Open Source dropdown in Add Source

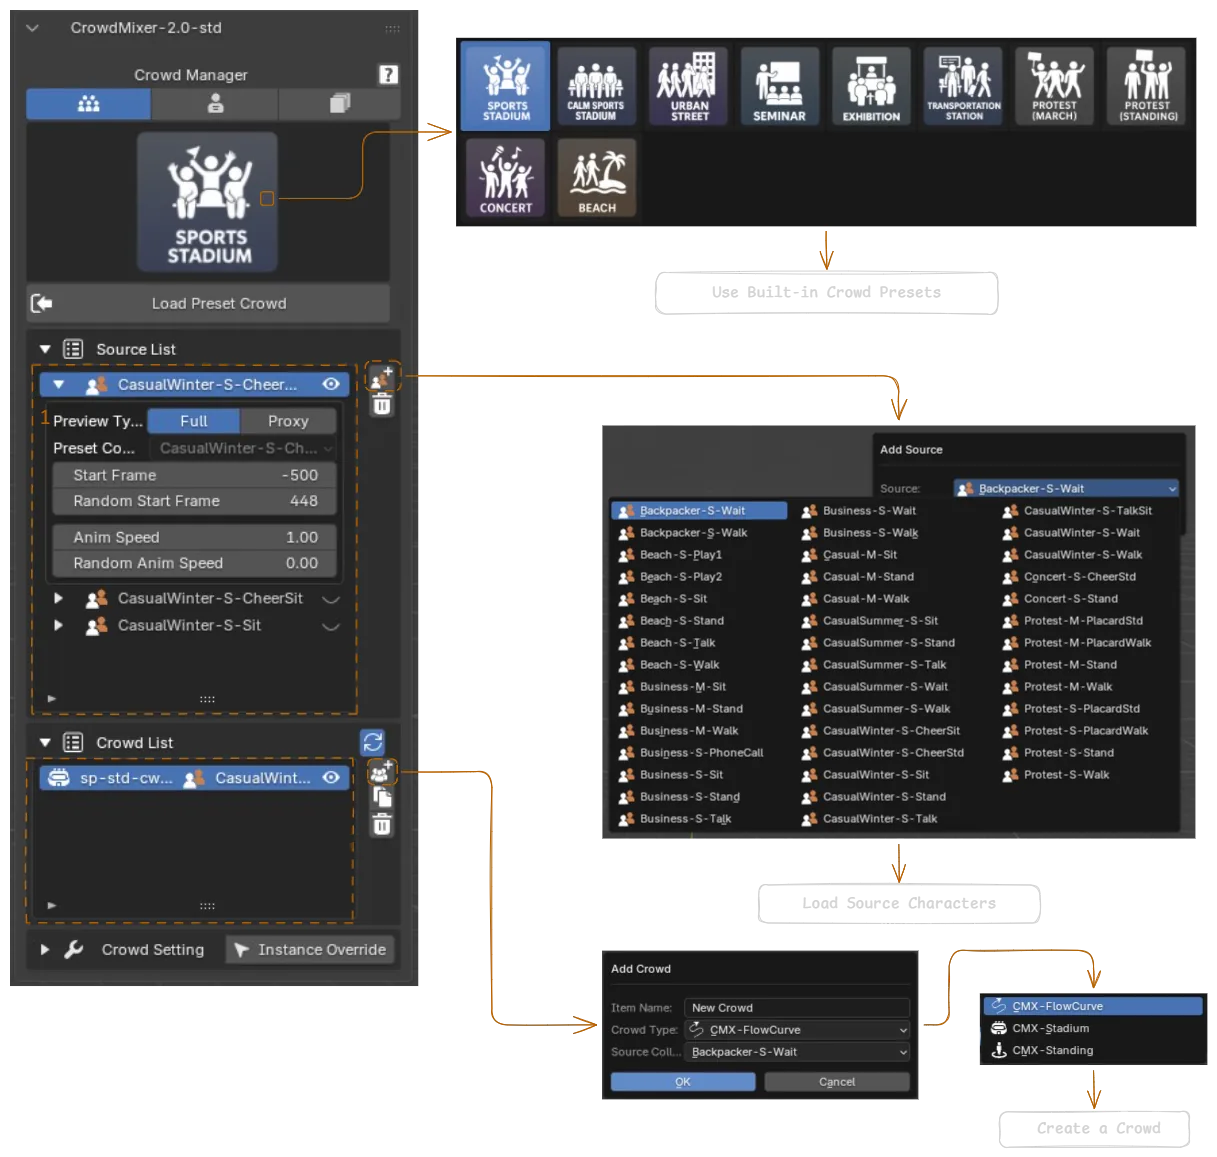(x=1066, y=488)
